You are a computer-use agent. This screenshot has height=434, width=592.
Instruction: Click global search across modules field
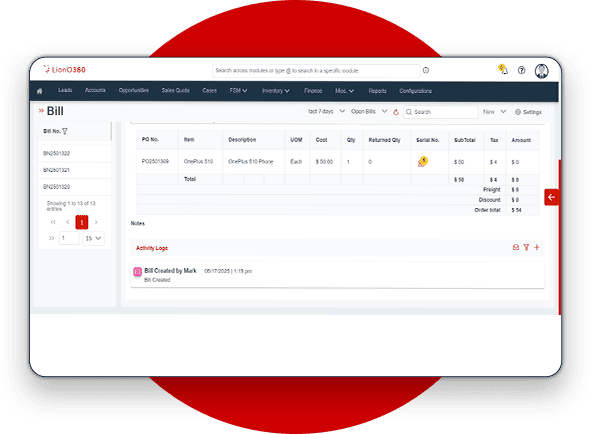[316, 71]
